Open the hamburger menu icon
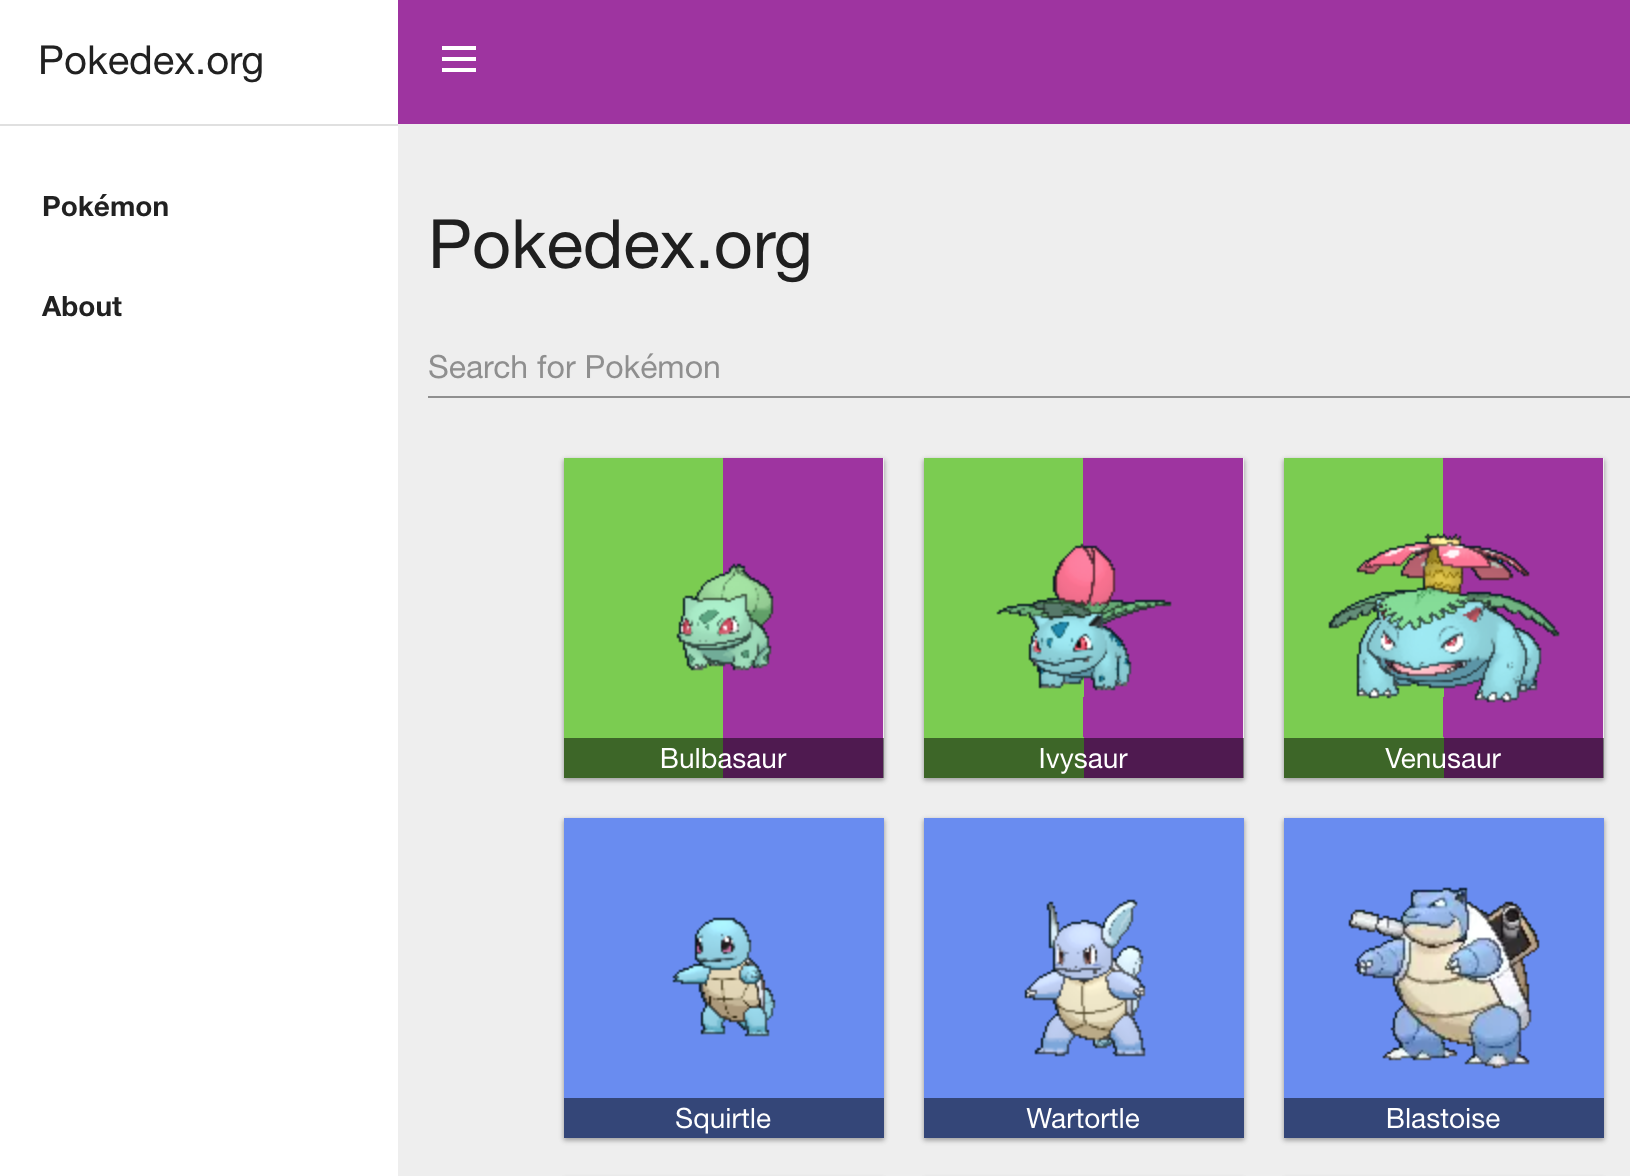 click(x=459, y=59)
